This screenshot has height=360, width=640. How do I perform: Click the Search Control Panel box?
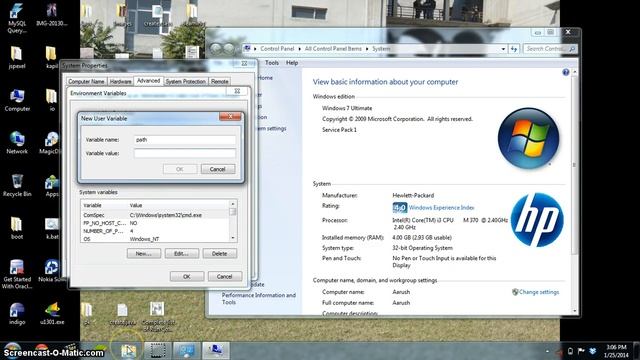tap(550, 49)
